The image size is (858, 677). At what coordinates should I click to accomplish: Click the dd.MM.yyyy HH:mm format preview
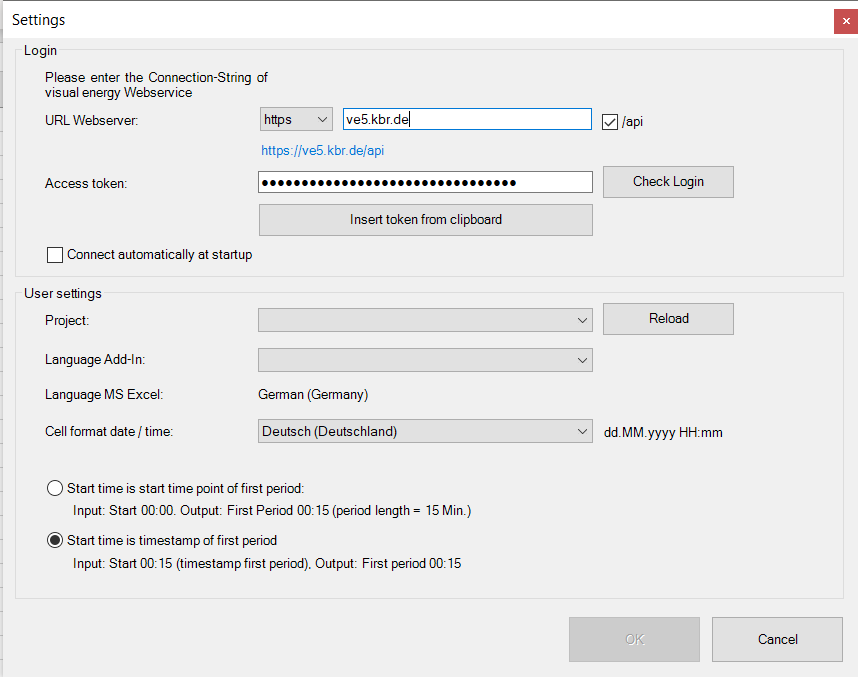coord(663,433)
